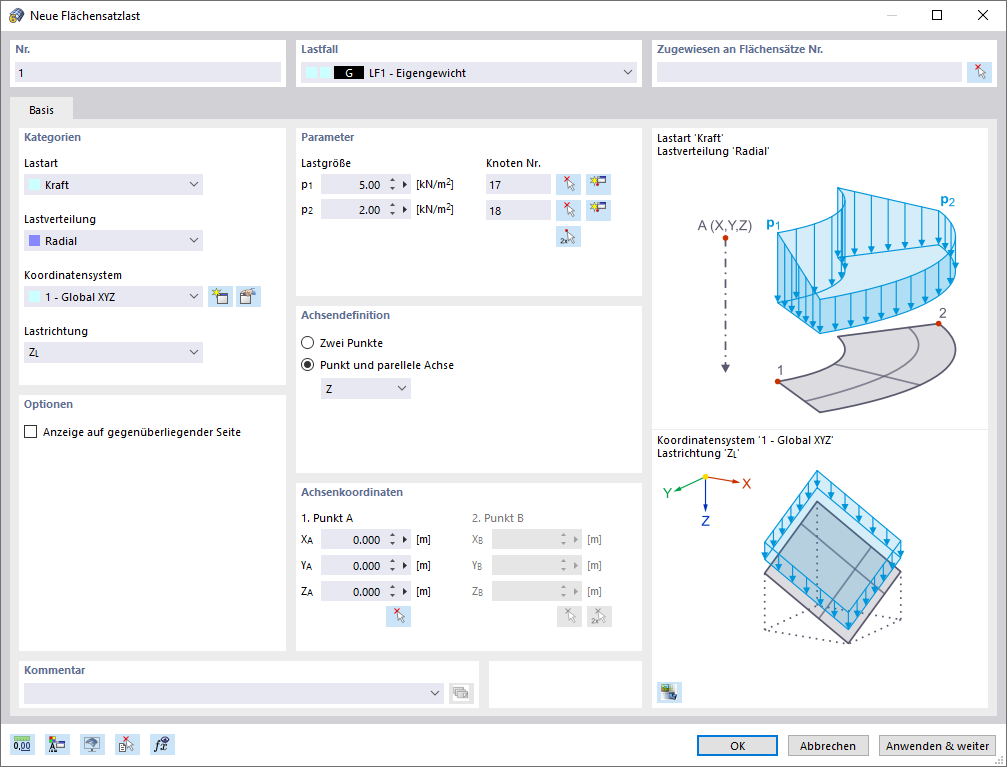The width and height of the screenshot is (1007, 767).
Task: Pick two nodes graphically at once
Action: (568, 236)
